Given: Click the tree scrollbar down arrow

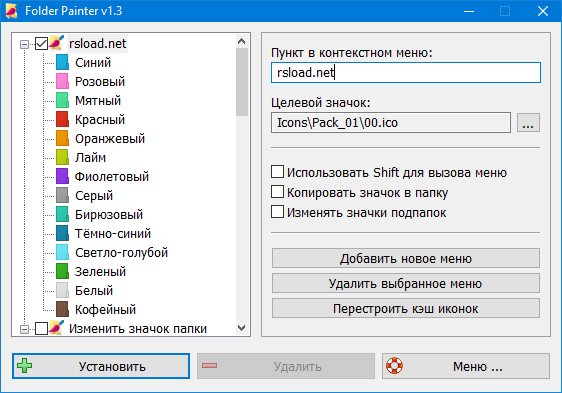Looking at the screenshot, I should tap(242, 328).
